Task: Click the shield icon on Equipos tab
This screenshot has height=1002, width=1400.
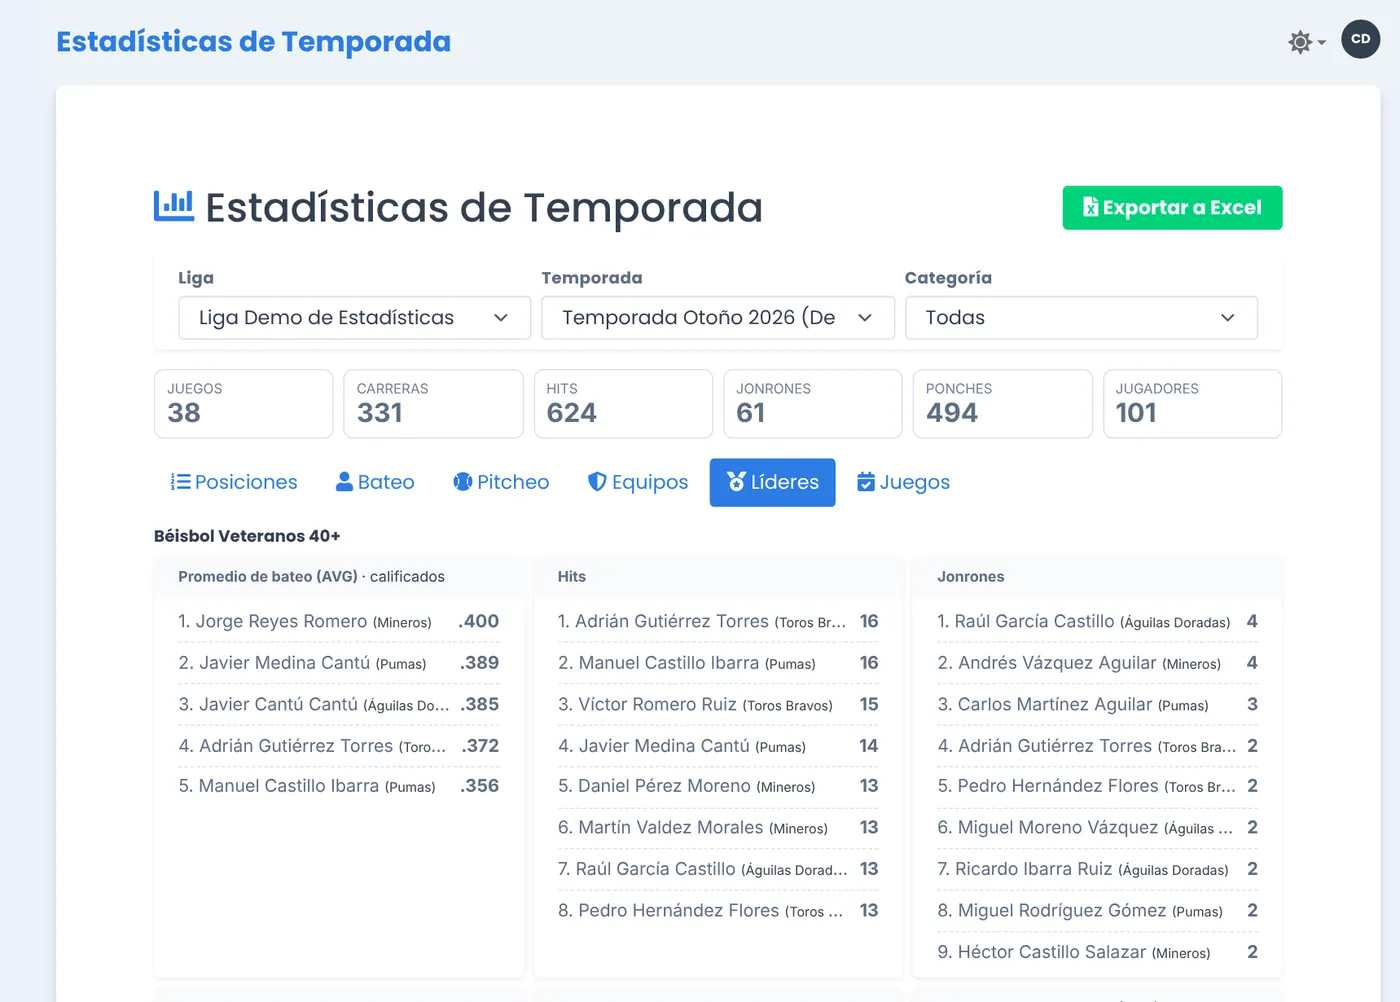Action: pyautogui.click(x=597, y=482)
